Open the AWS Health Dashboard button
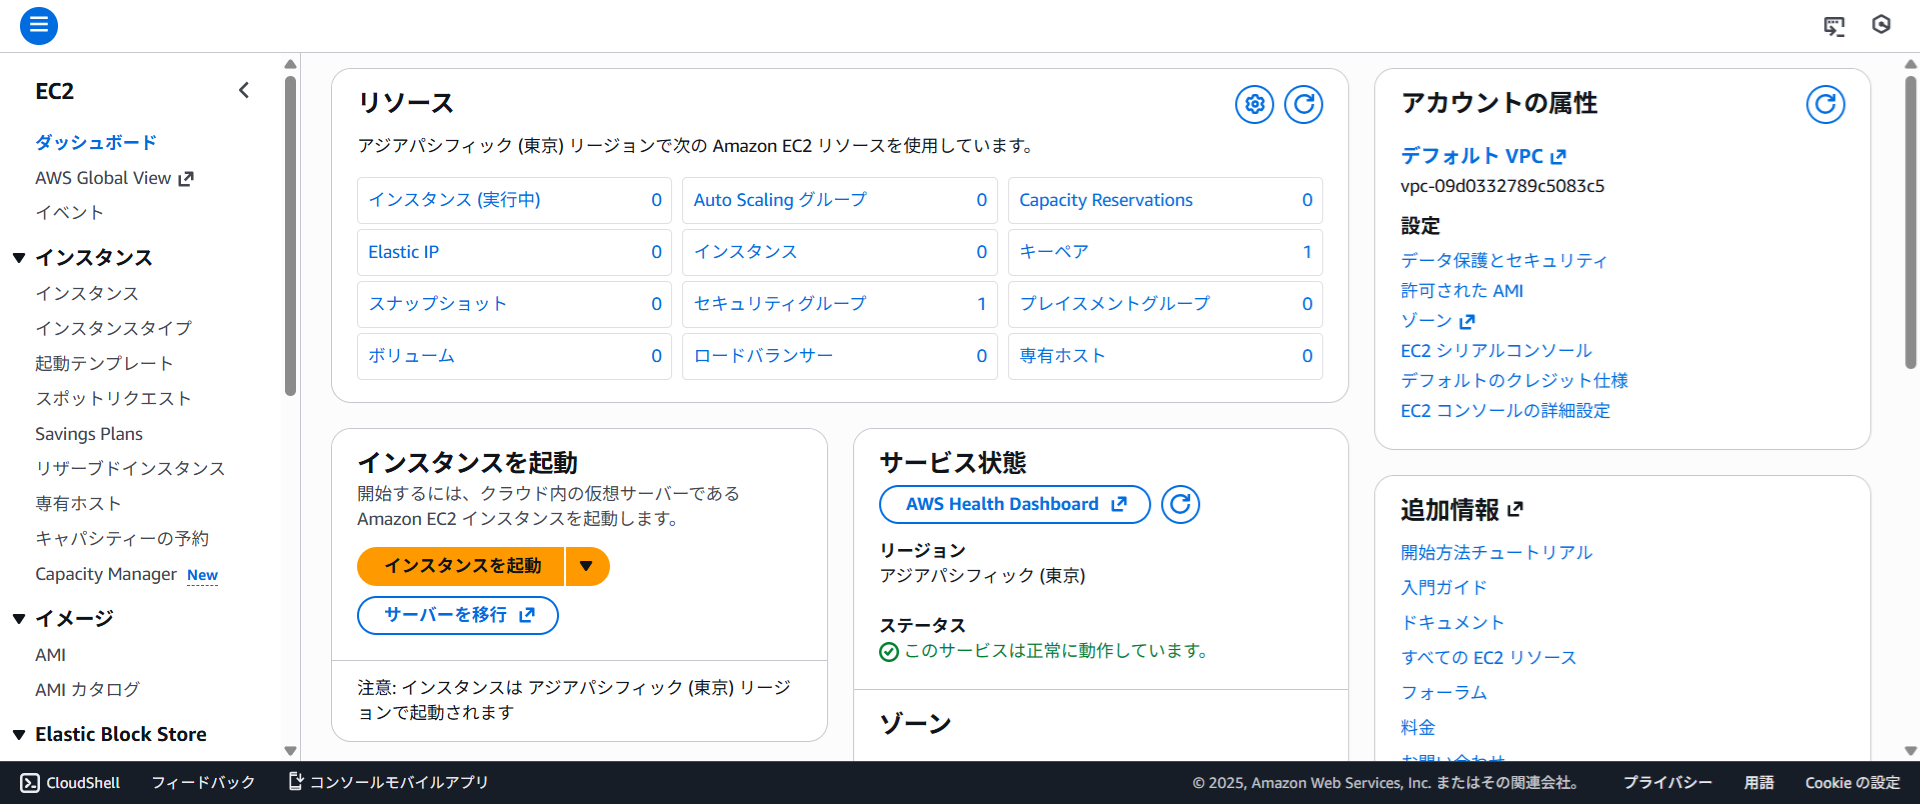Viewport: 1920px width, 804px height. point(1014,504)
